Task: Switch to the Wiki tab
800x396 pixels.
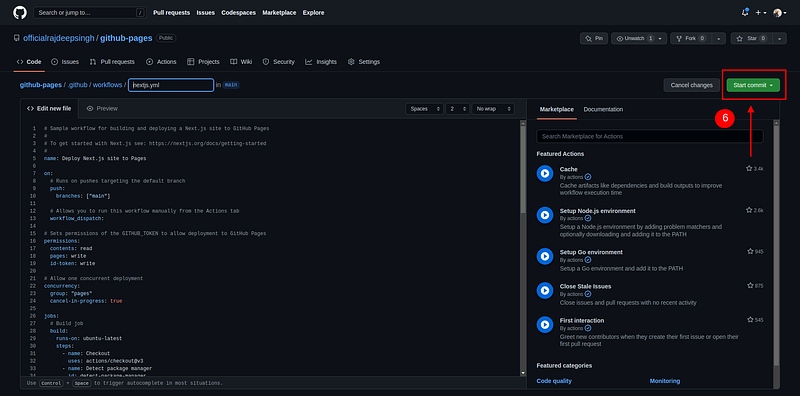Action: coord(241,62)
